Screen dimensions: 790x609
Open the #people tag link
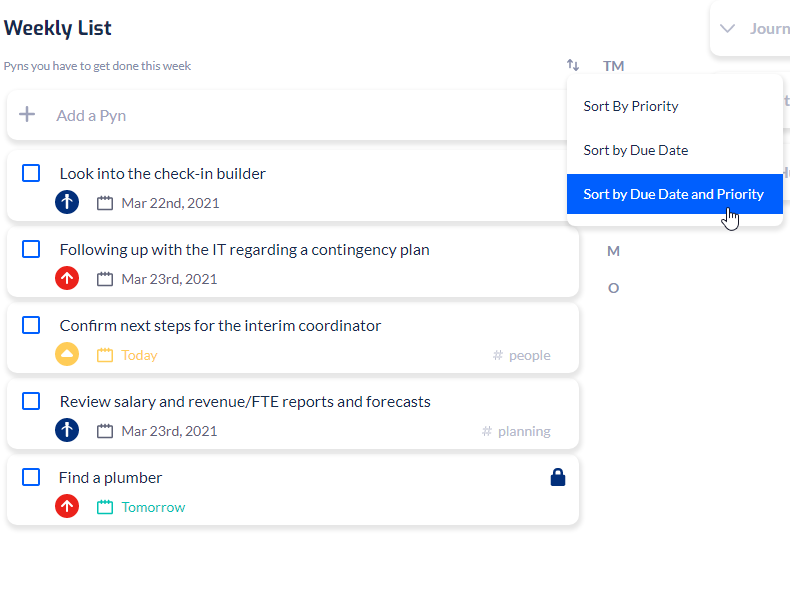point(521,355)
